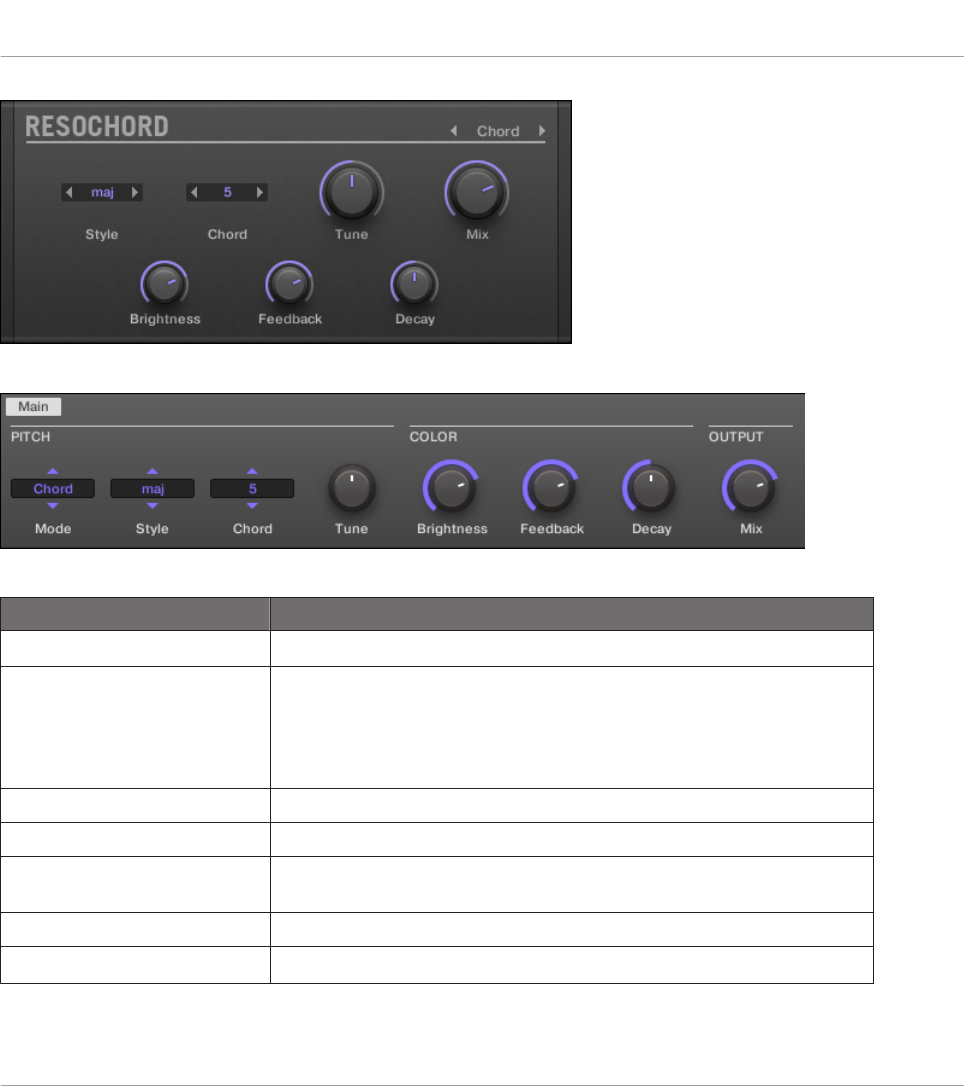
Task: Click the Mix knob in the OUTPUT section
Action: (x=750, y=488)
